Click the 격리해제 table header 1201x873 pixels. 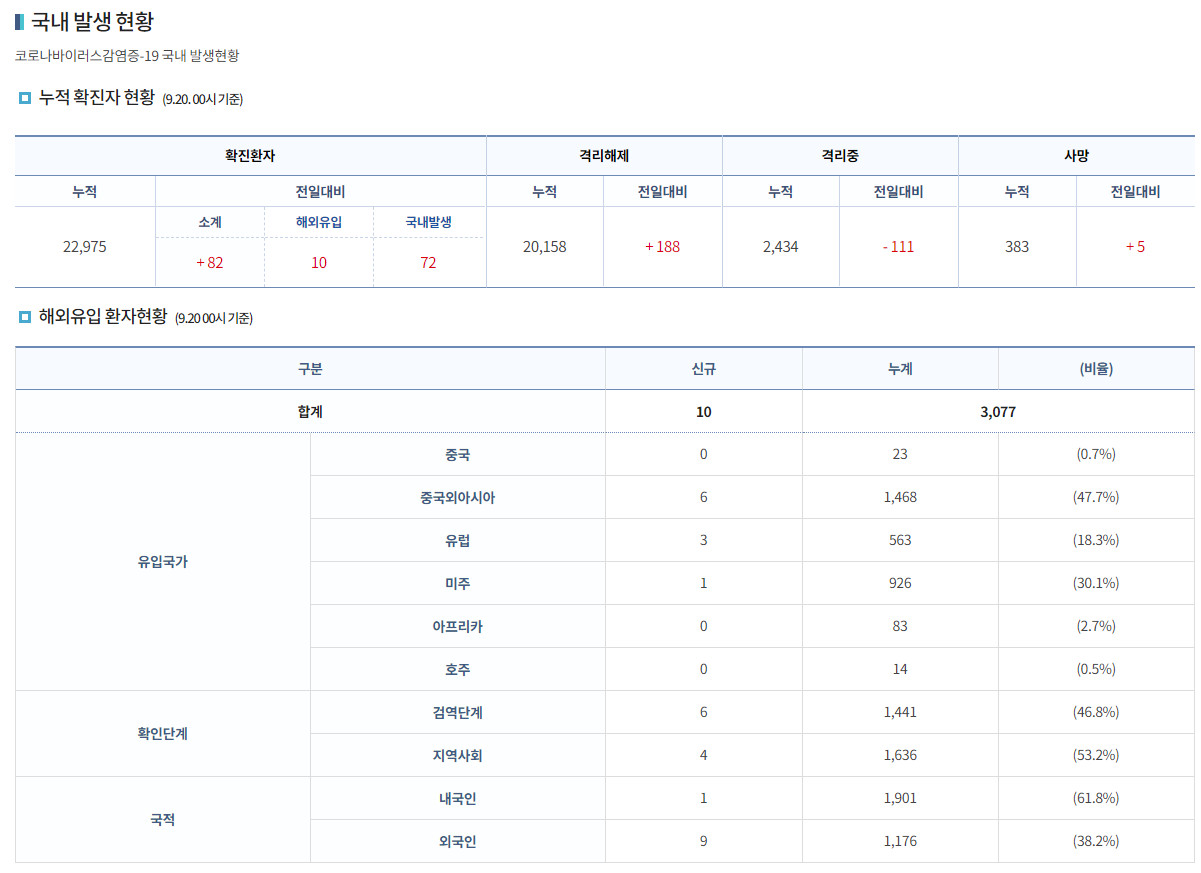(604, 156)
